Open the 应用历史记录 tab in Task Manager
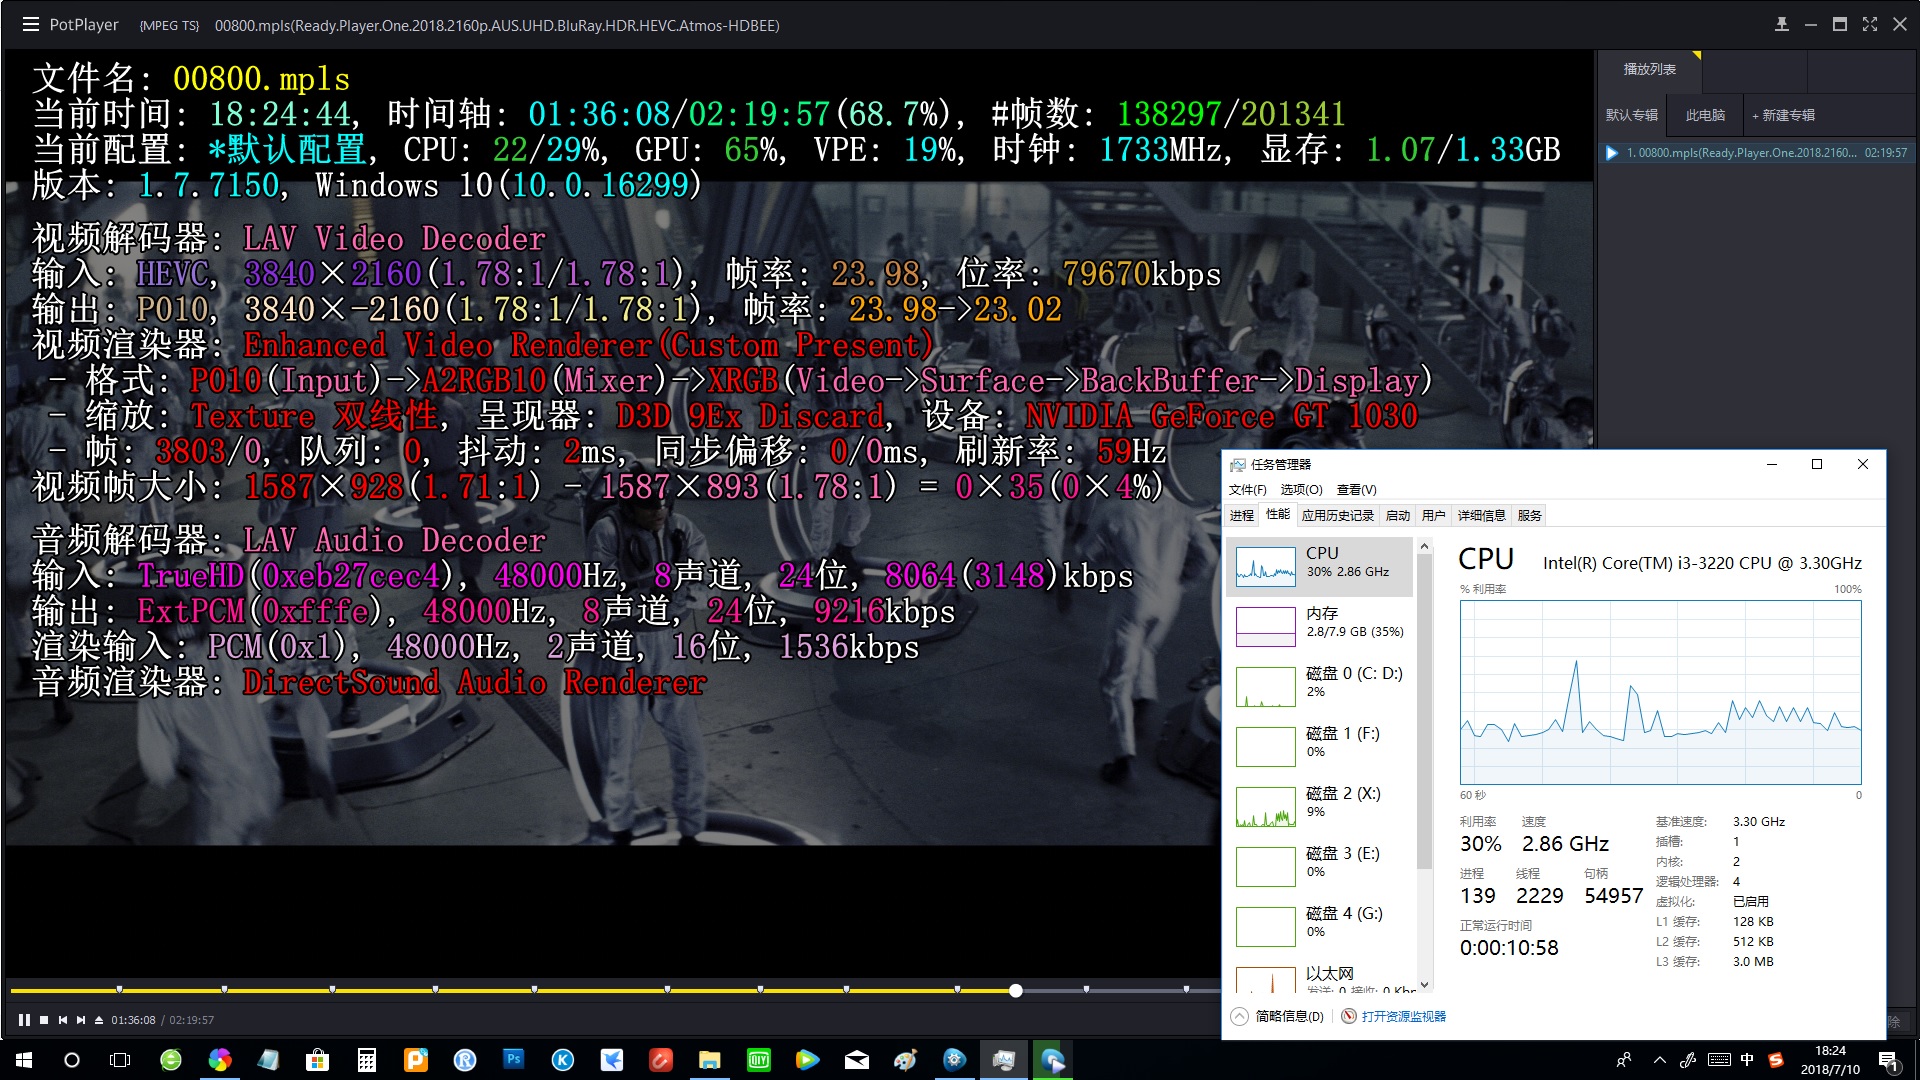Viewport: 1920px width, 1080px height. 1338,516
